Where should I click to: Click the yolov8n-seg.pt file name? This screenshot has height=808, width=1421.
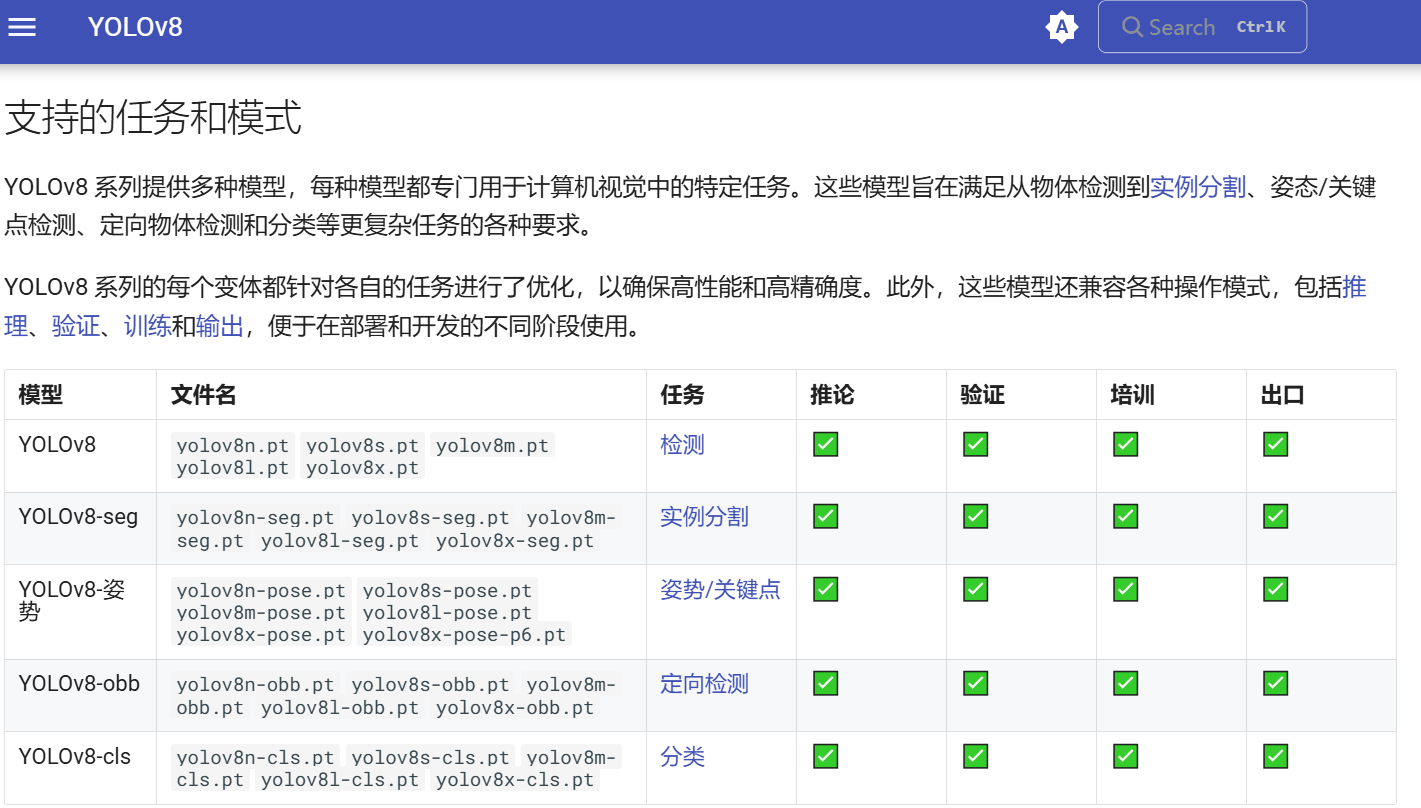pos(256,518)
